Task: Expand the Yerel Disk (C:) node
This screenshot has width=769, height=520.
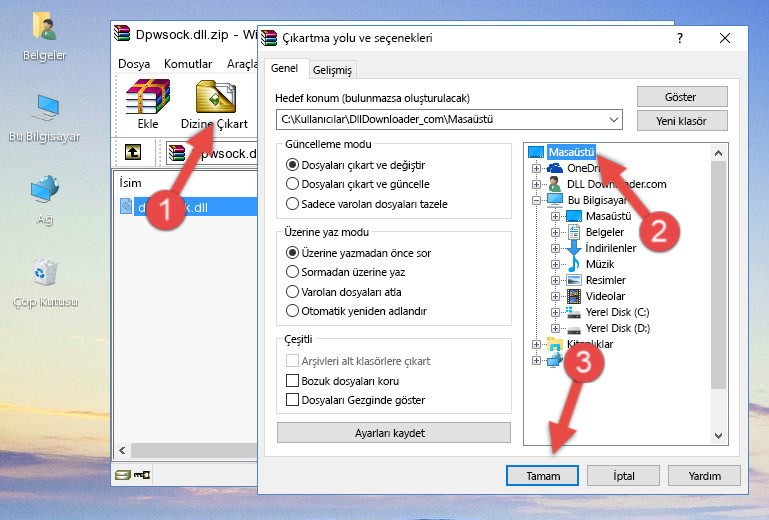Action: click(x=555, y=312)
